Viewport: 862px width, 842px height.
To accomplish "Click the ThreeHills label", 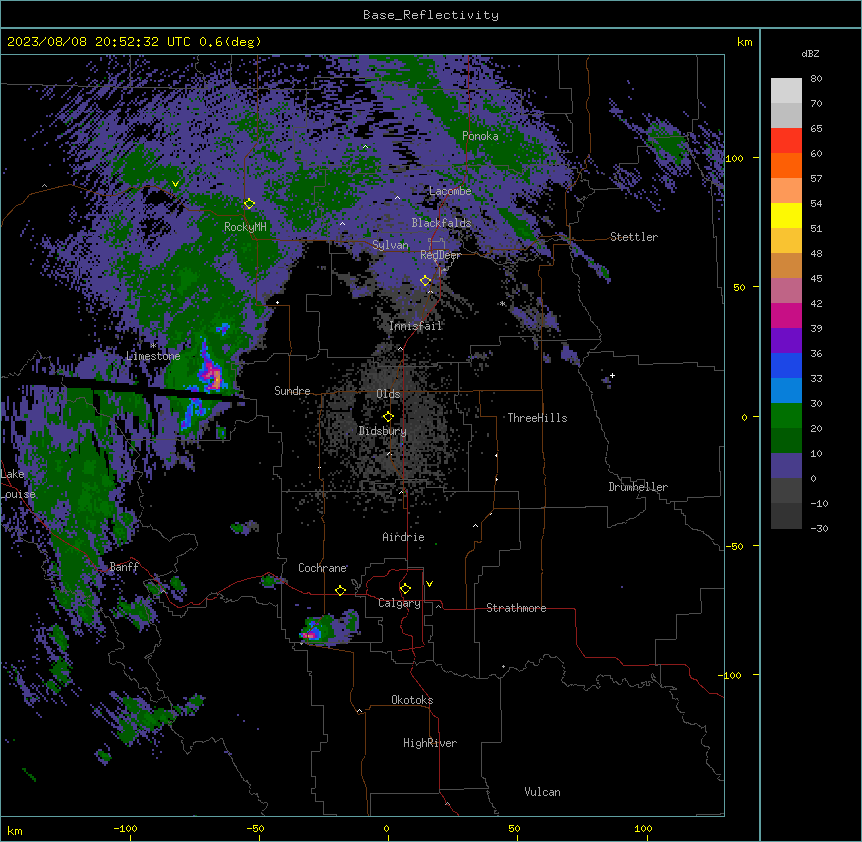I will click(537, 418).
